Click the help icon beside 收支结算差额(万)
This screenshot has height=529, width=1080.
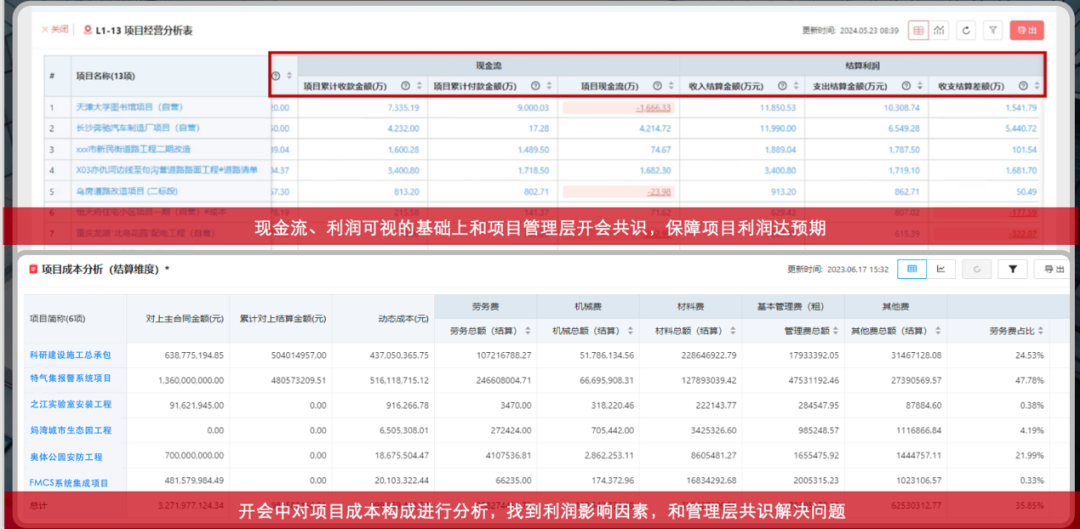(x=1023, y=86)
